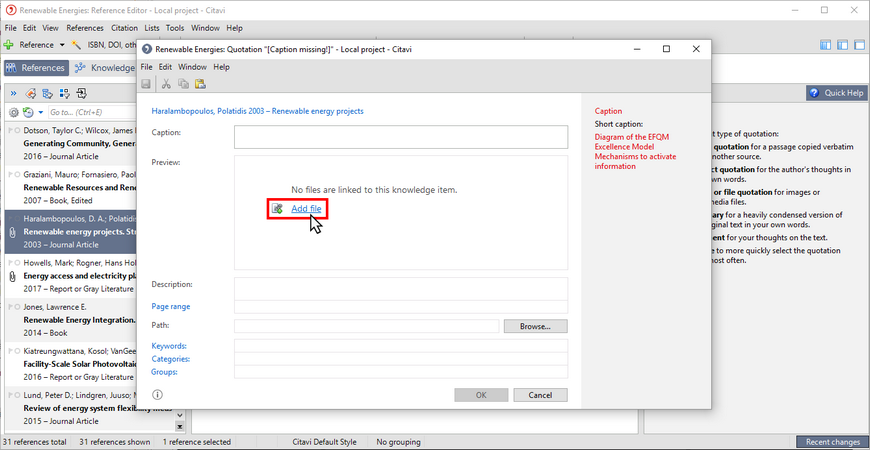Click the Keywords link label

[169, 346]
